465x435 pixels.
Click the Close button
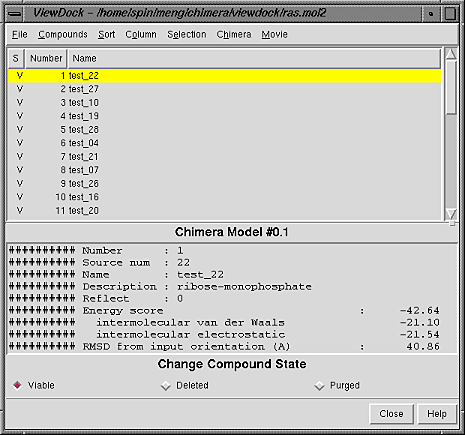[391, 414]
